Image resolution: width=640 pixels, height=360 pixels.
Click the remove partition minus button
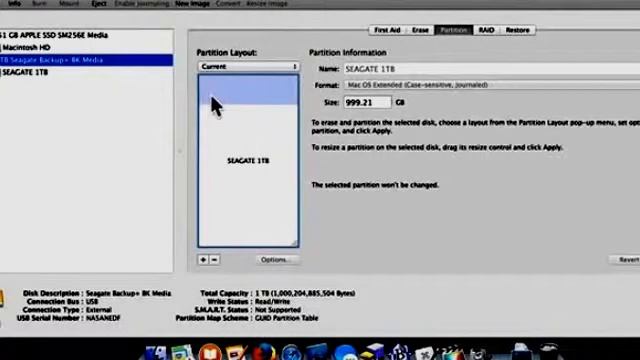coord(214,260)
